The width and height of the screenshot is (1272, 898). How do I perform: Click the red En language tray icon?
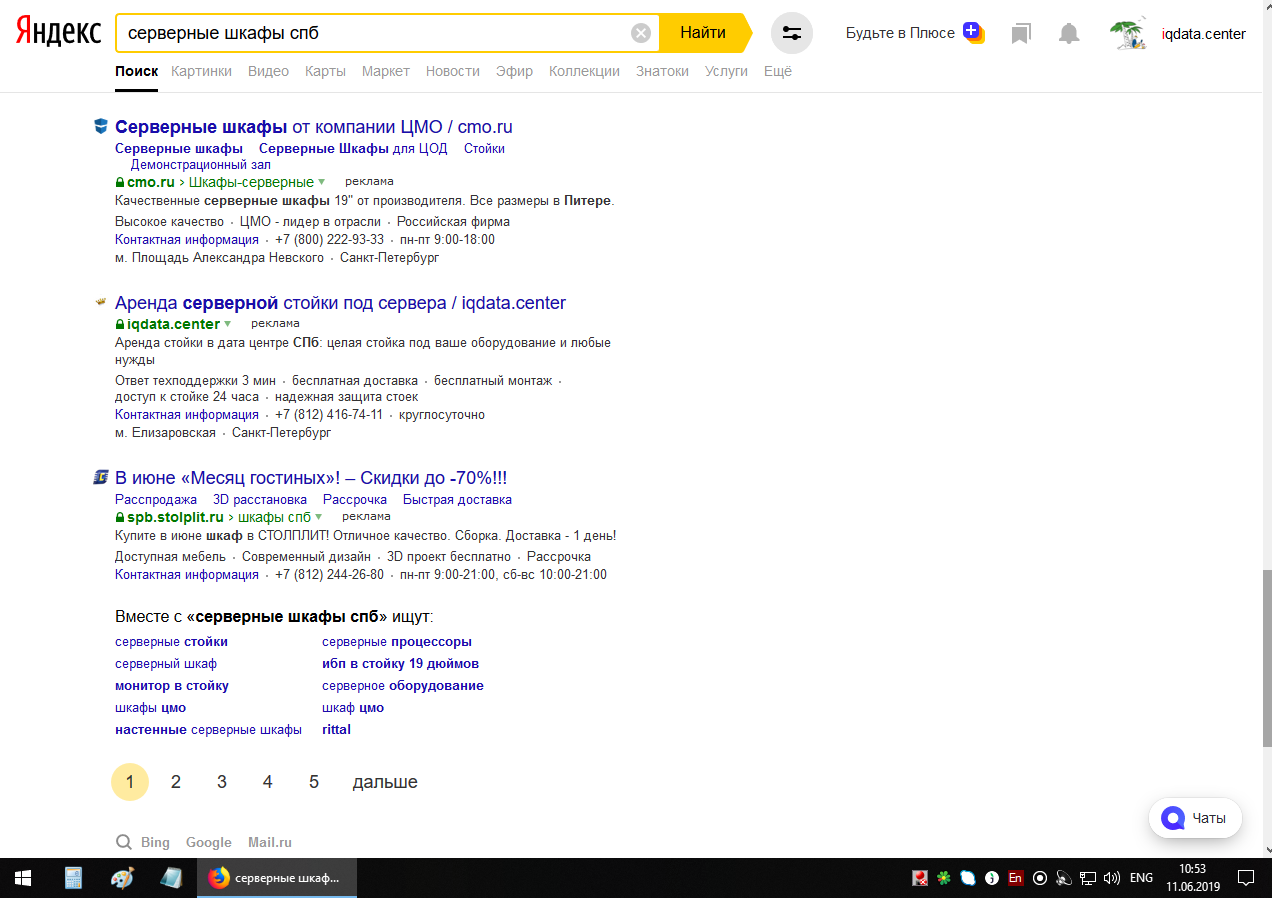[x=1015, y=878]
